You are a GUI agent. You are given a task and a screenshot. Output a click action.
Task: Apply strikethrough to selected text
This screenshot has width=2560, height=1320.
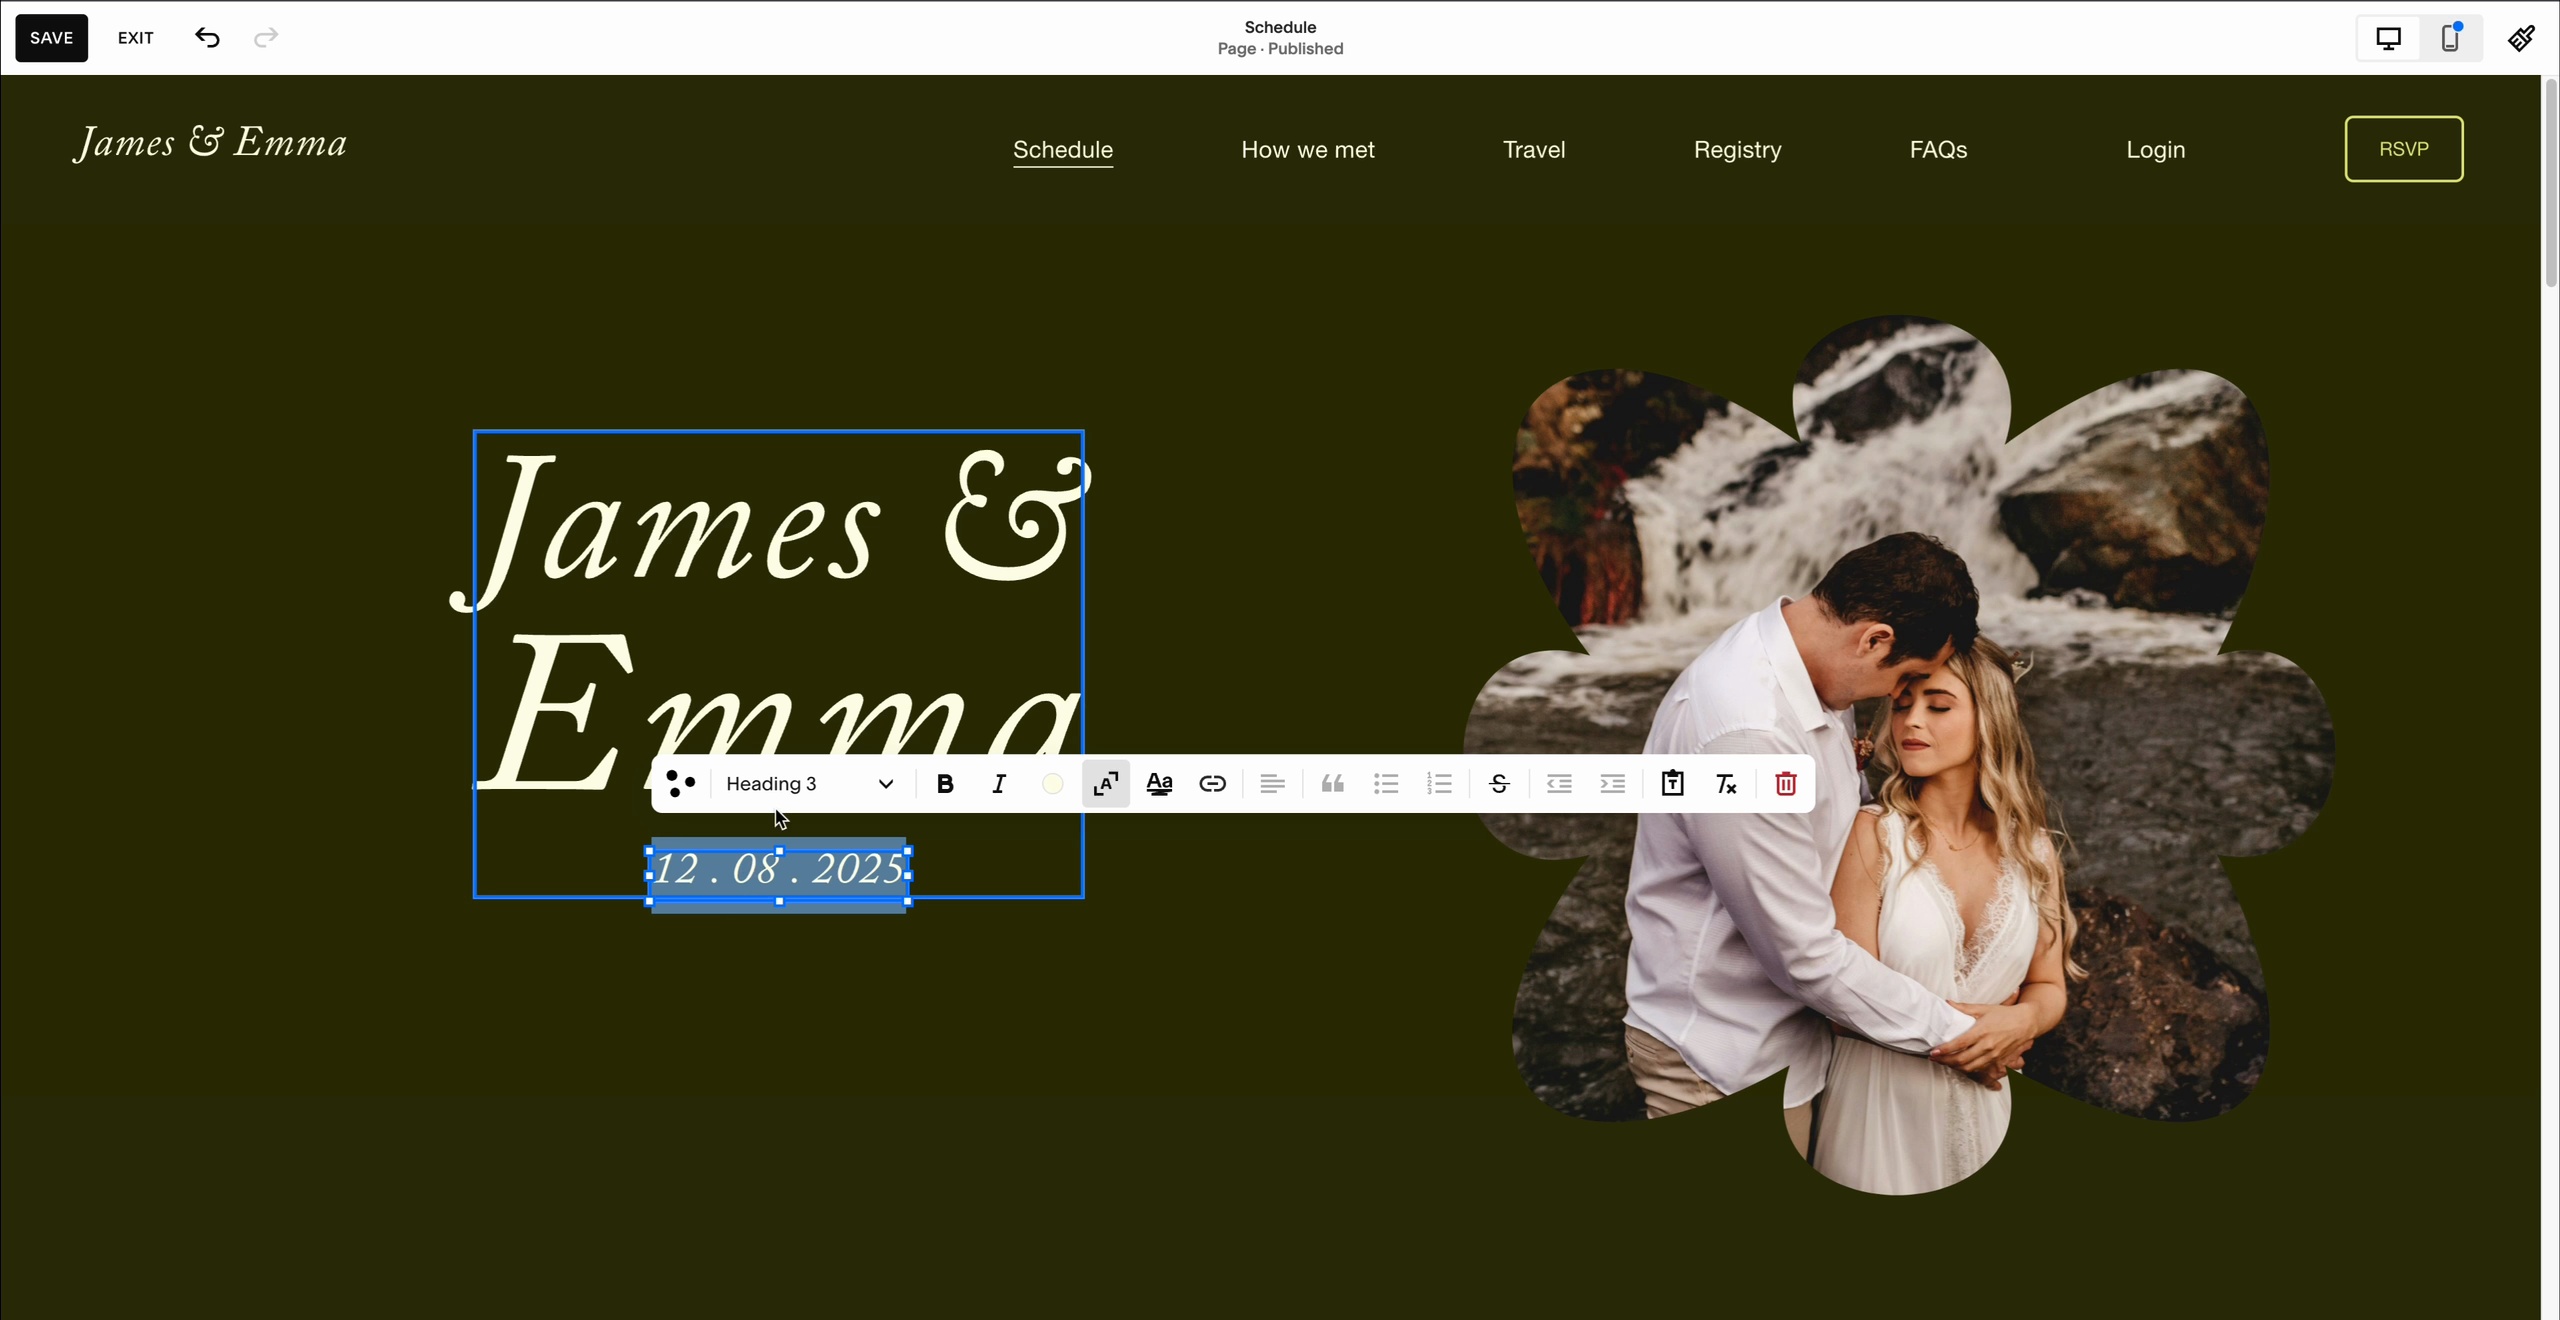1498,784
